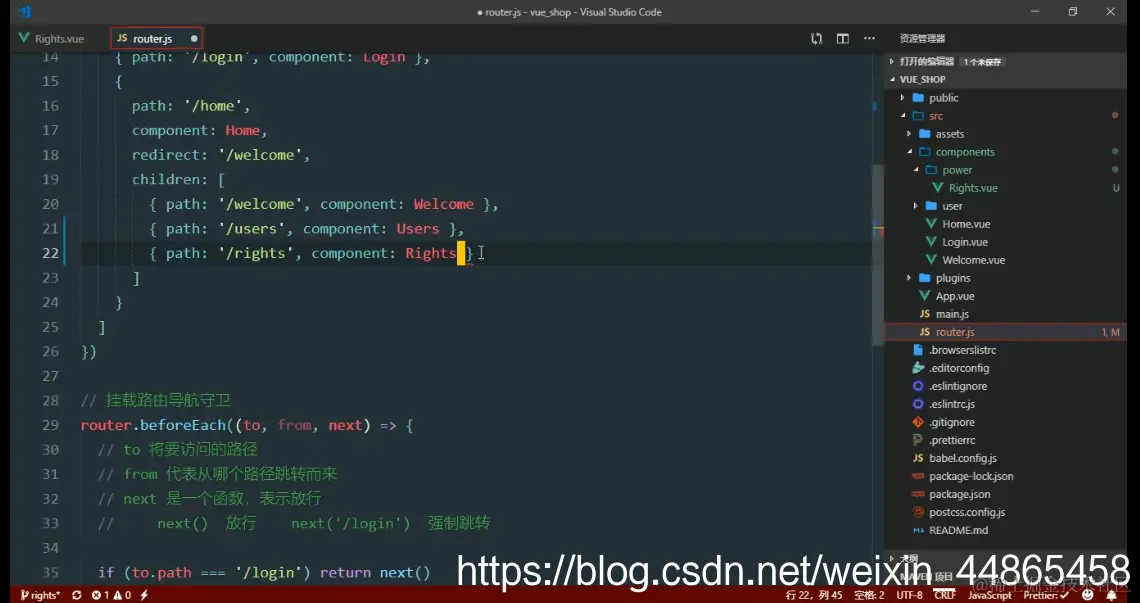Click the Vue icon beside App.vue
Image resolution: width=1140 pixels, height=603 pixels.
tap(924, 296)
